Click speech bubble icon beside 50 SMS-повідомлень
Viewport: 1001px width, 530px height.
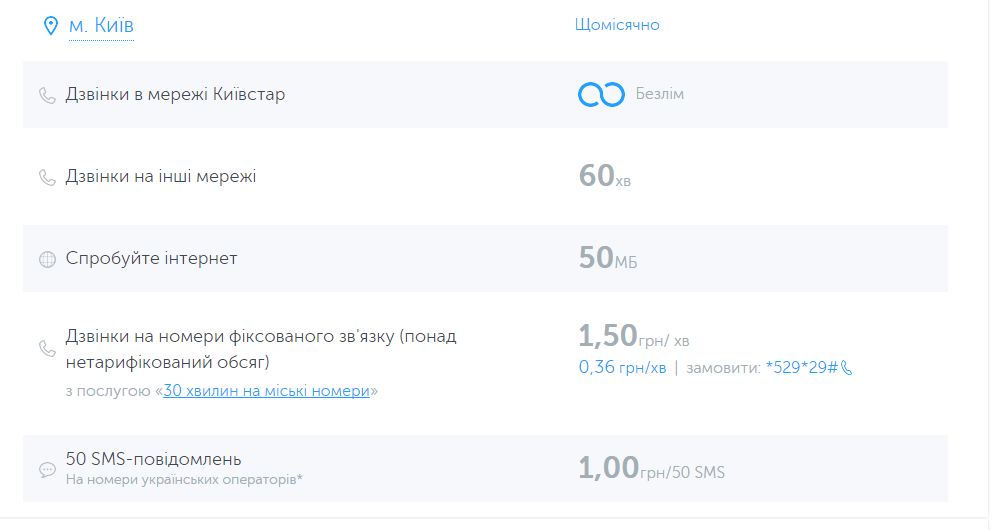47,470
